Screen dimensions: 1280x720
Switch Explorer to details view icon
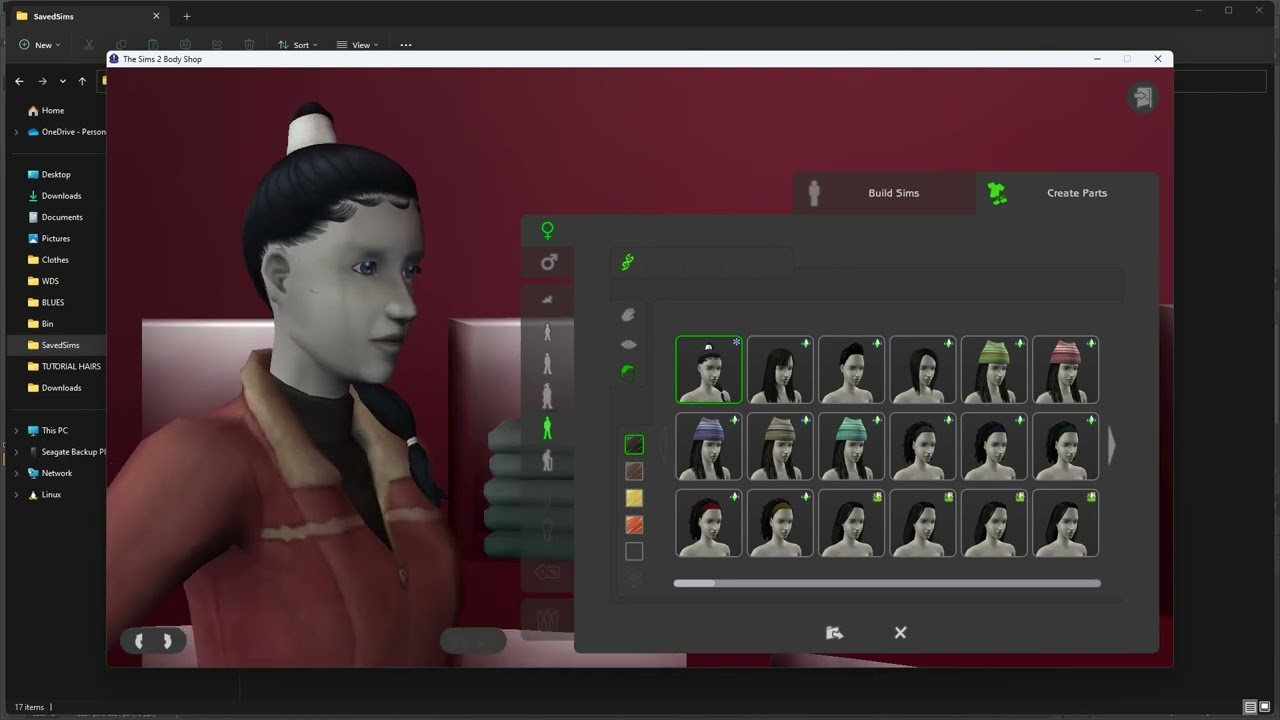click(x=1251, y=707)
